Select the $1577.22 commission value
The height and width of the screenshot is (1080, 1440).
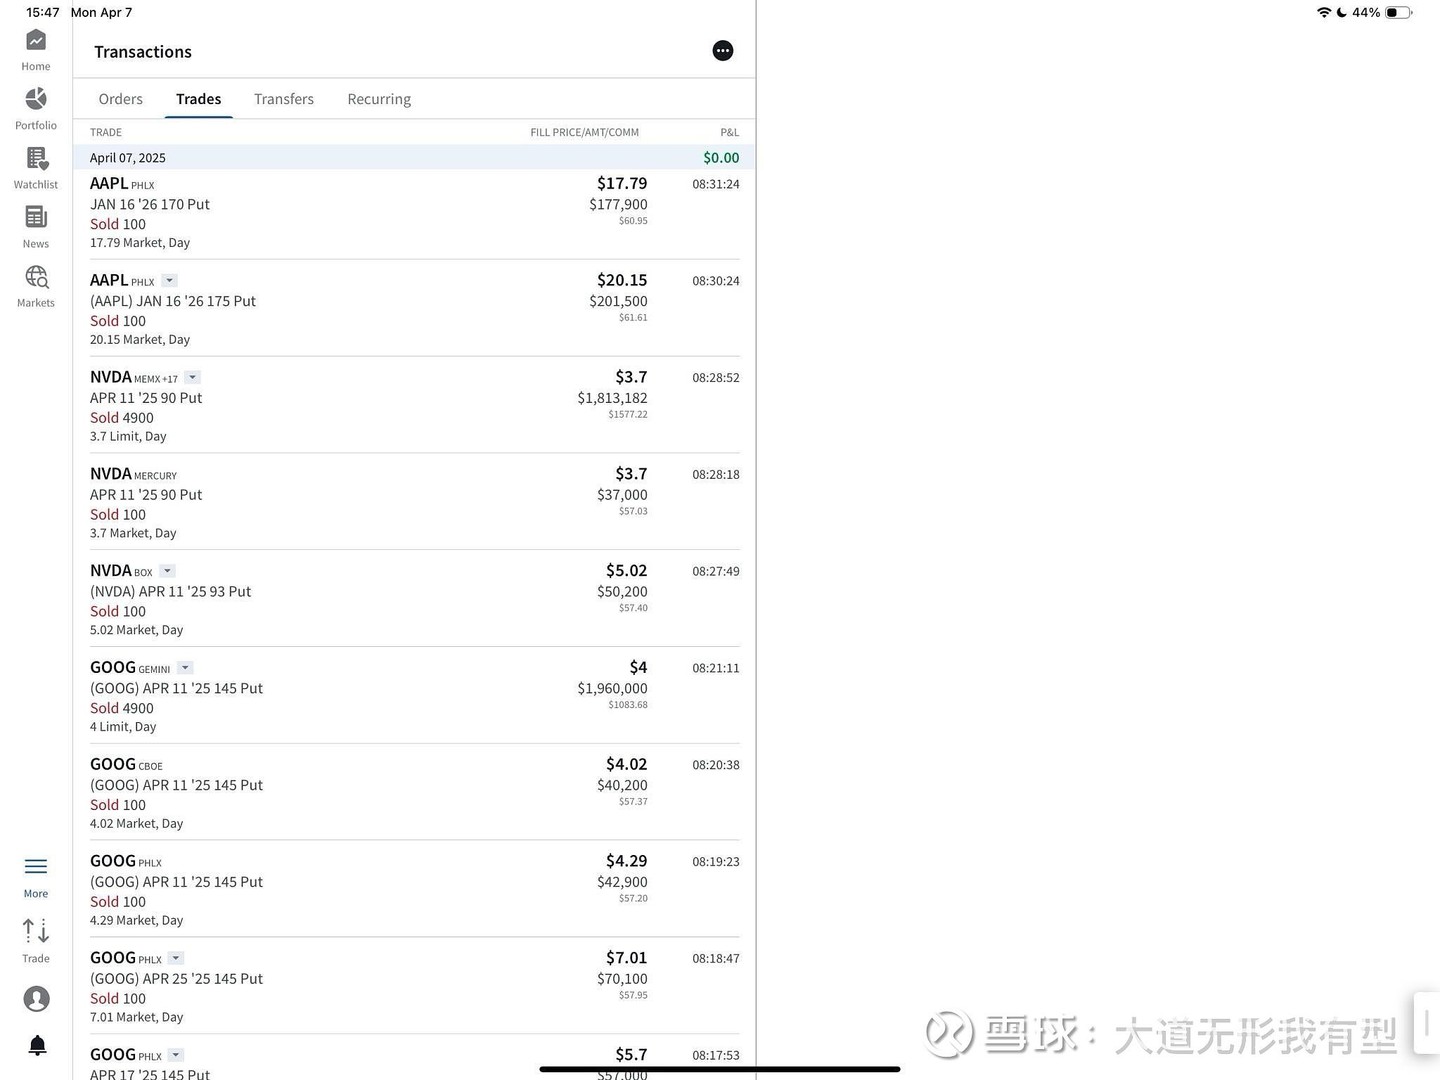628,414
